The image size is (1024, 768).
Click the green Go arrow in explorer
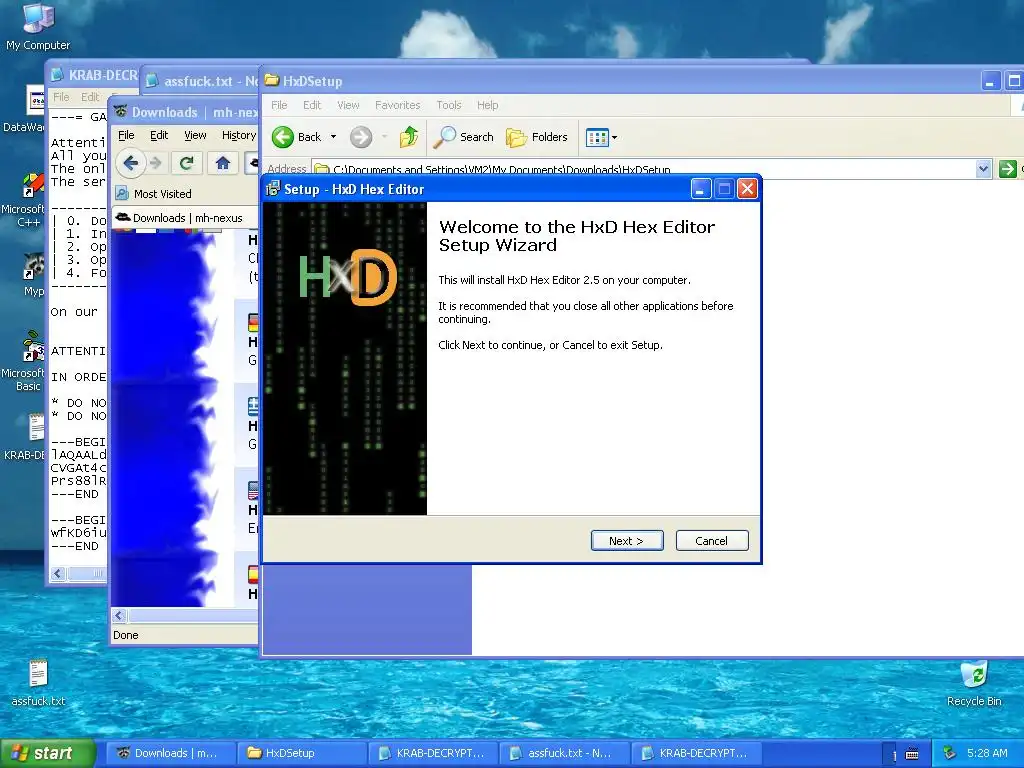pos(1008,169)
